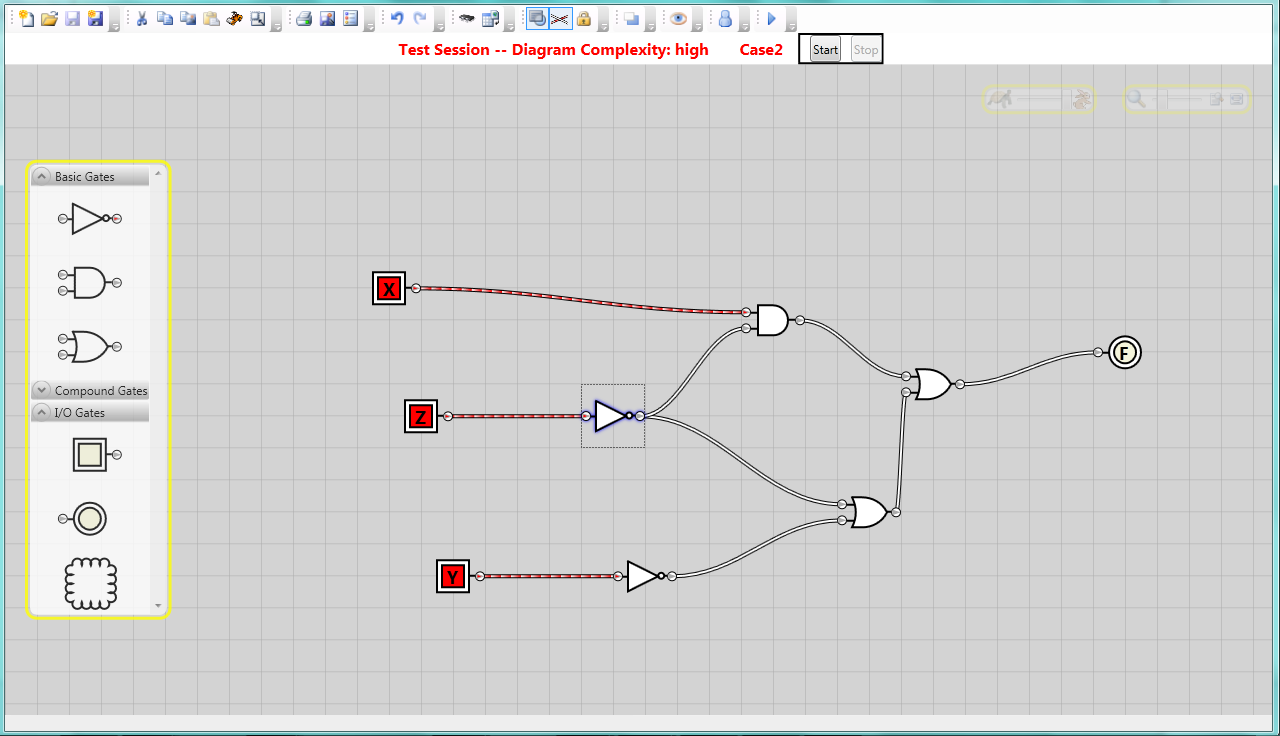Redo the last undone action
Image resolution: width=1280 pixels, height=736 pixels.
click(420, 18)
